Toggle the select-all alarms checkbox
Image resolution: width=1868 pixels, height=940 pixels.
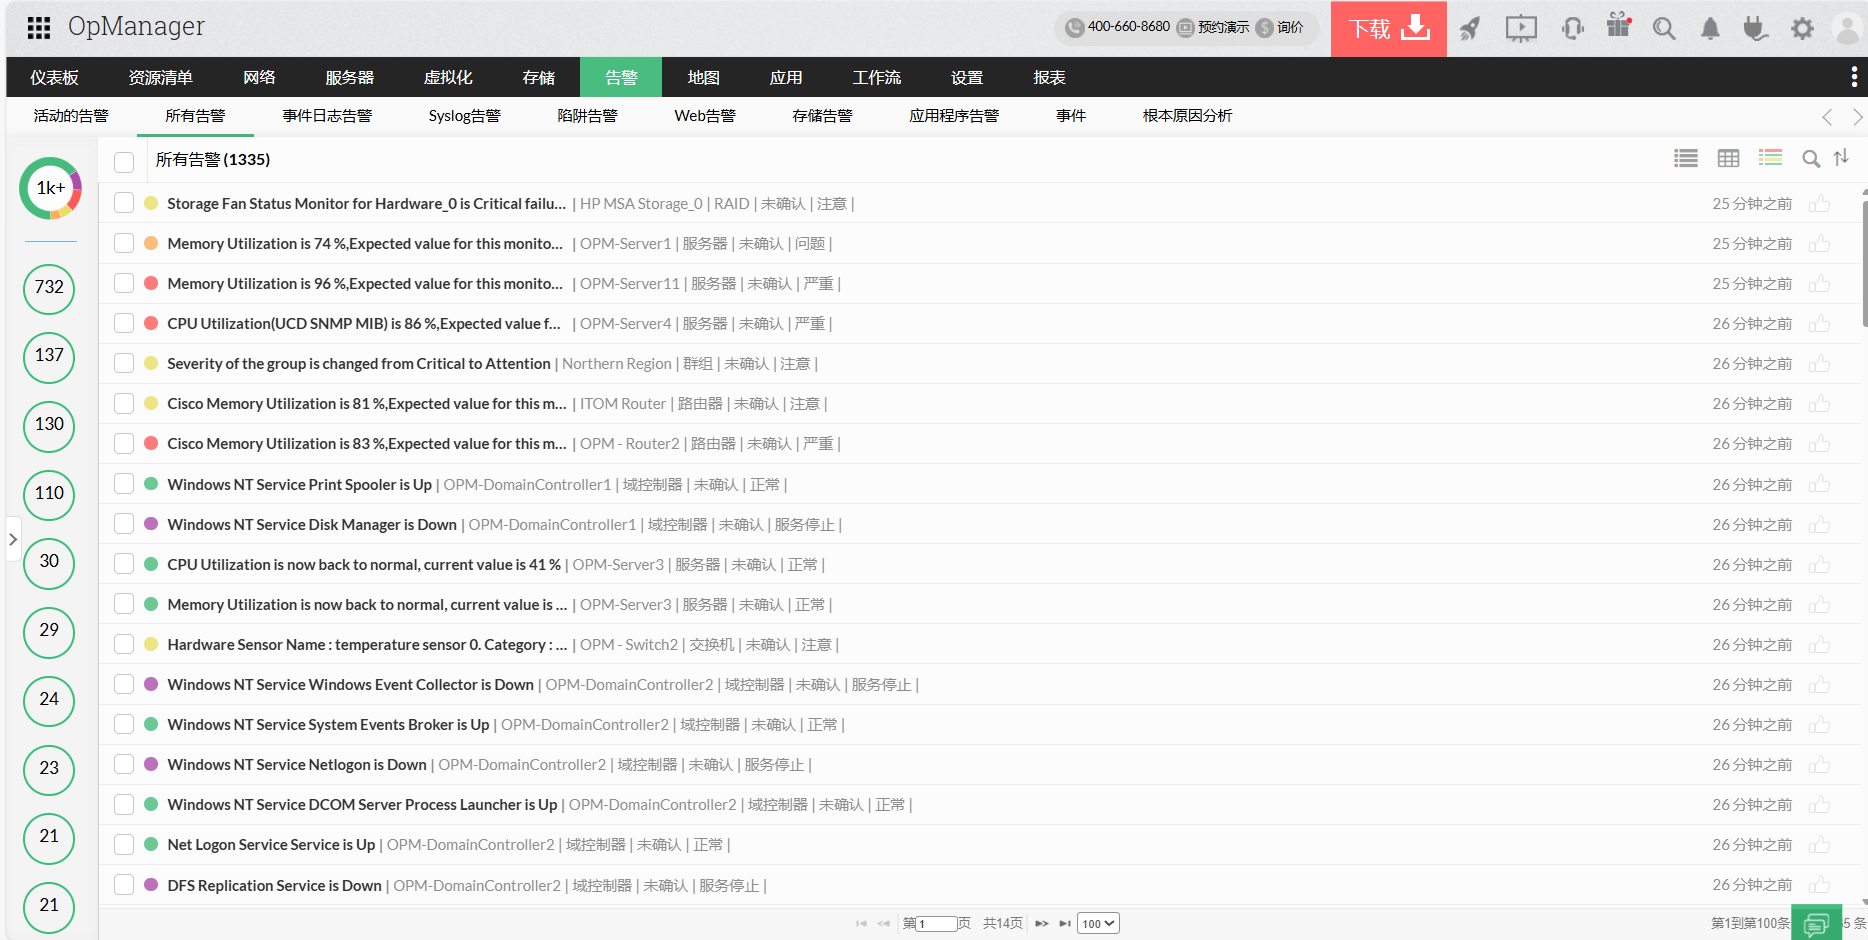[124, 161]
